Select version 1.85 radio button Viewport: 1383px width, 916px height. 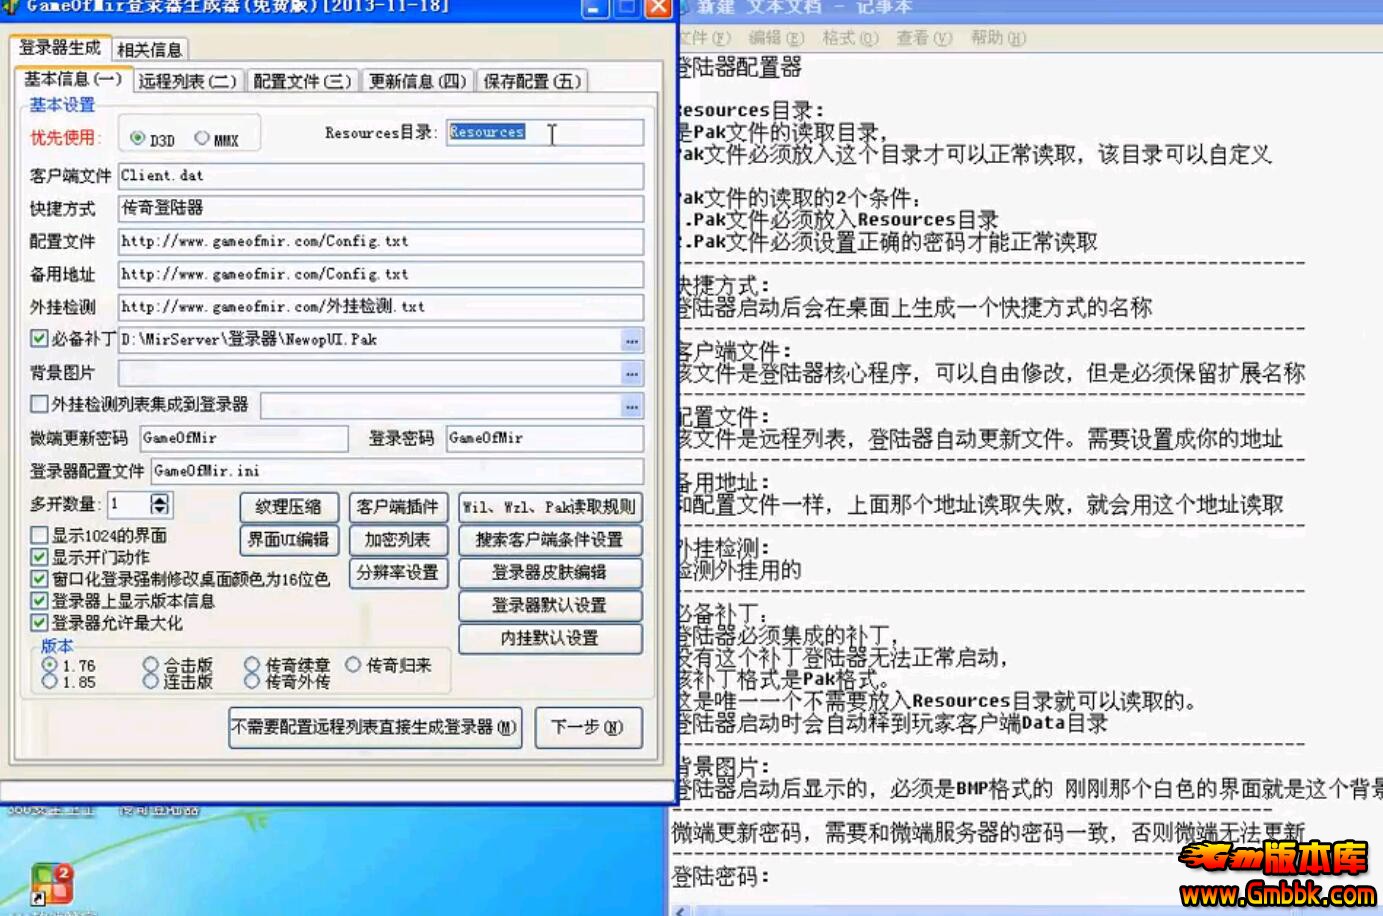(49, 682)
